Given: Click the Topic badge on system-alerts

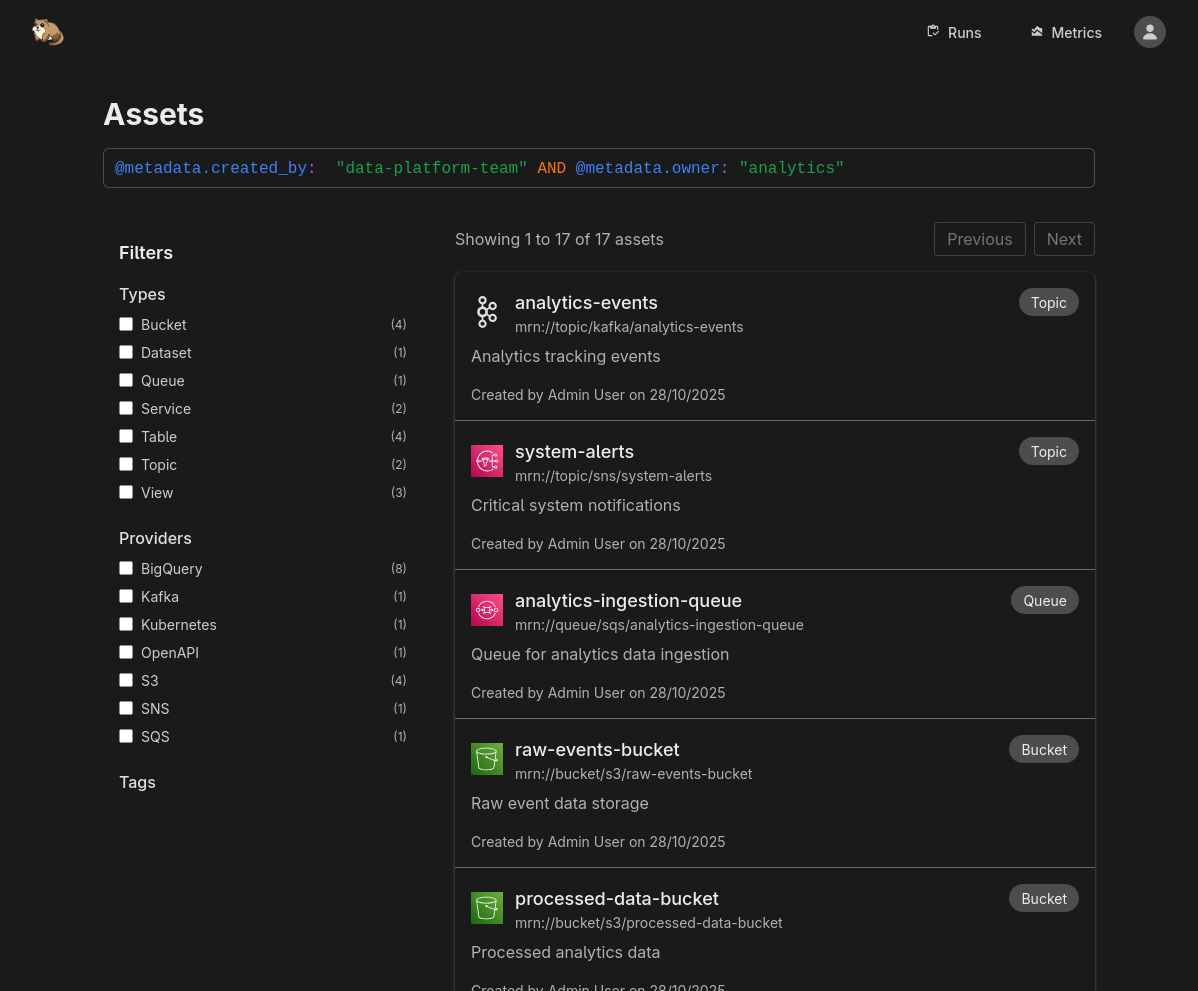Looking at the screenshot, I should pyautogui.click(x=1048, y=451).
